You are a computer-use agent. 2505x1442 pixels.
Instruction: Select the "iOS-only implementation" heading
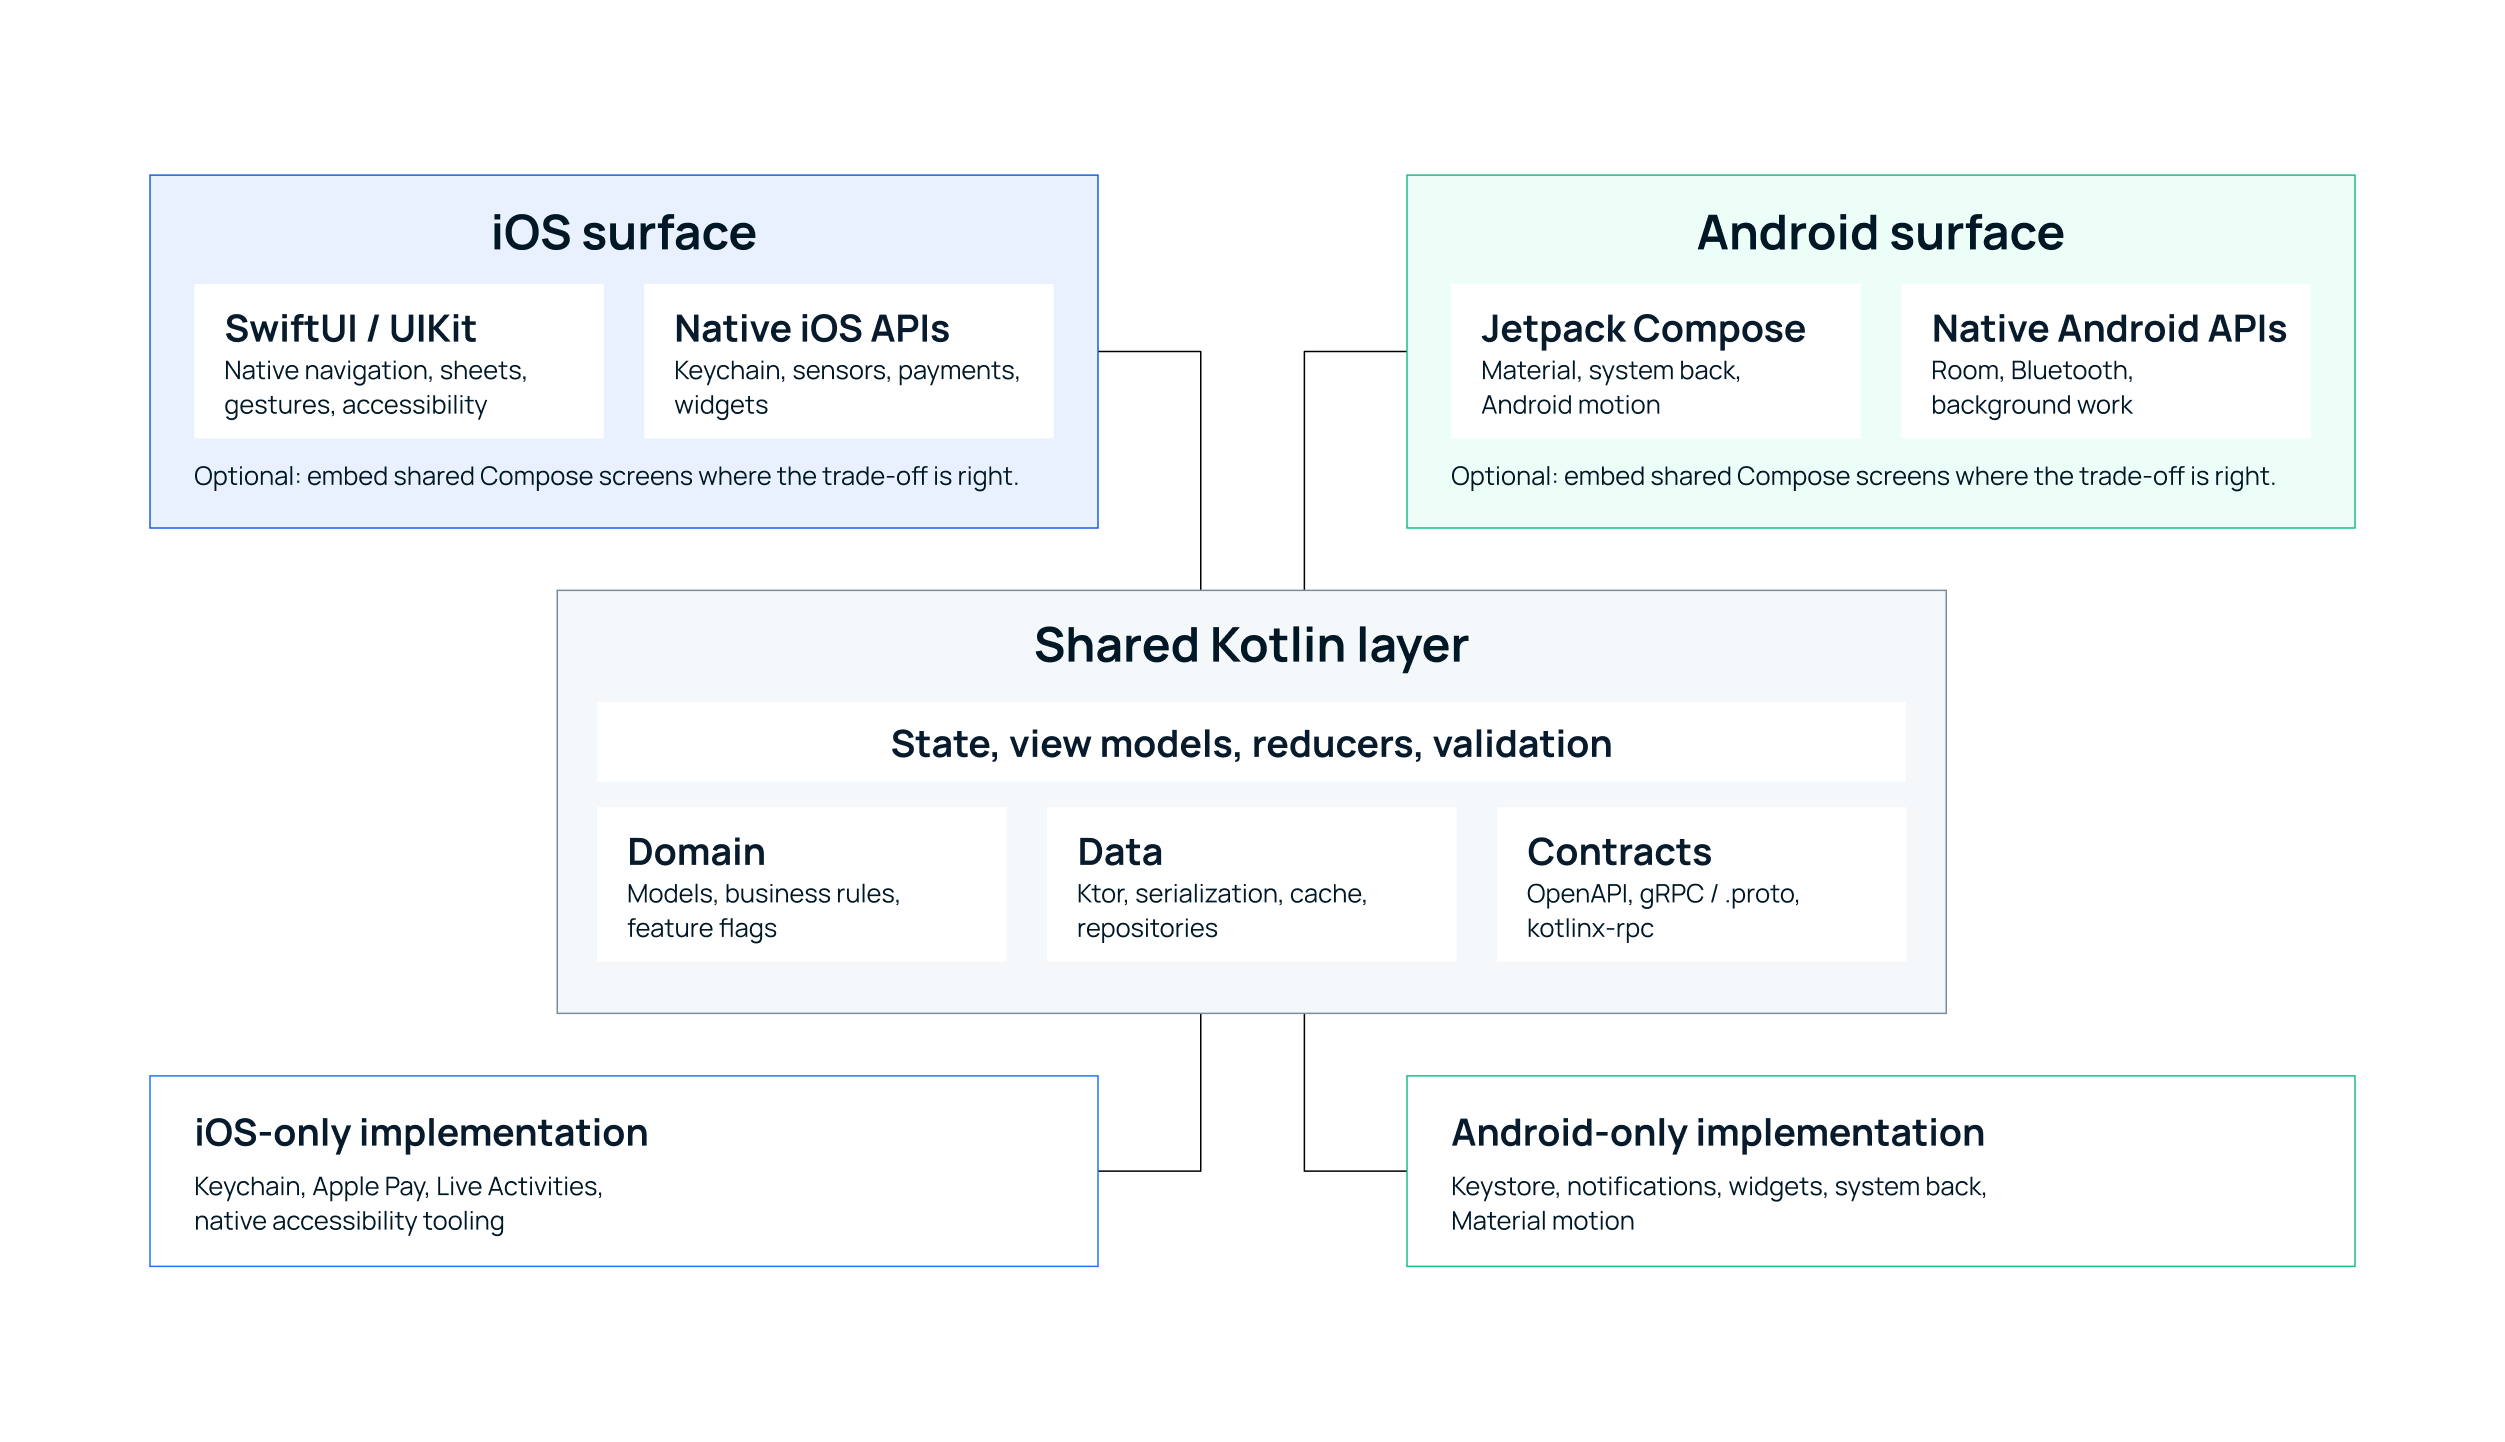click(x=421, y=1133)
